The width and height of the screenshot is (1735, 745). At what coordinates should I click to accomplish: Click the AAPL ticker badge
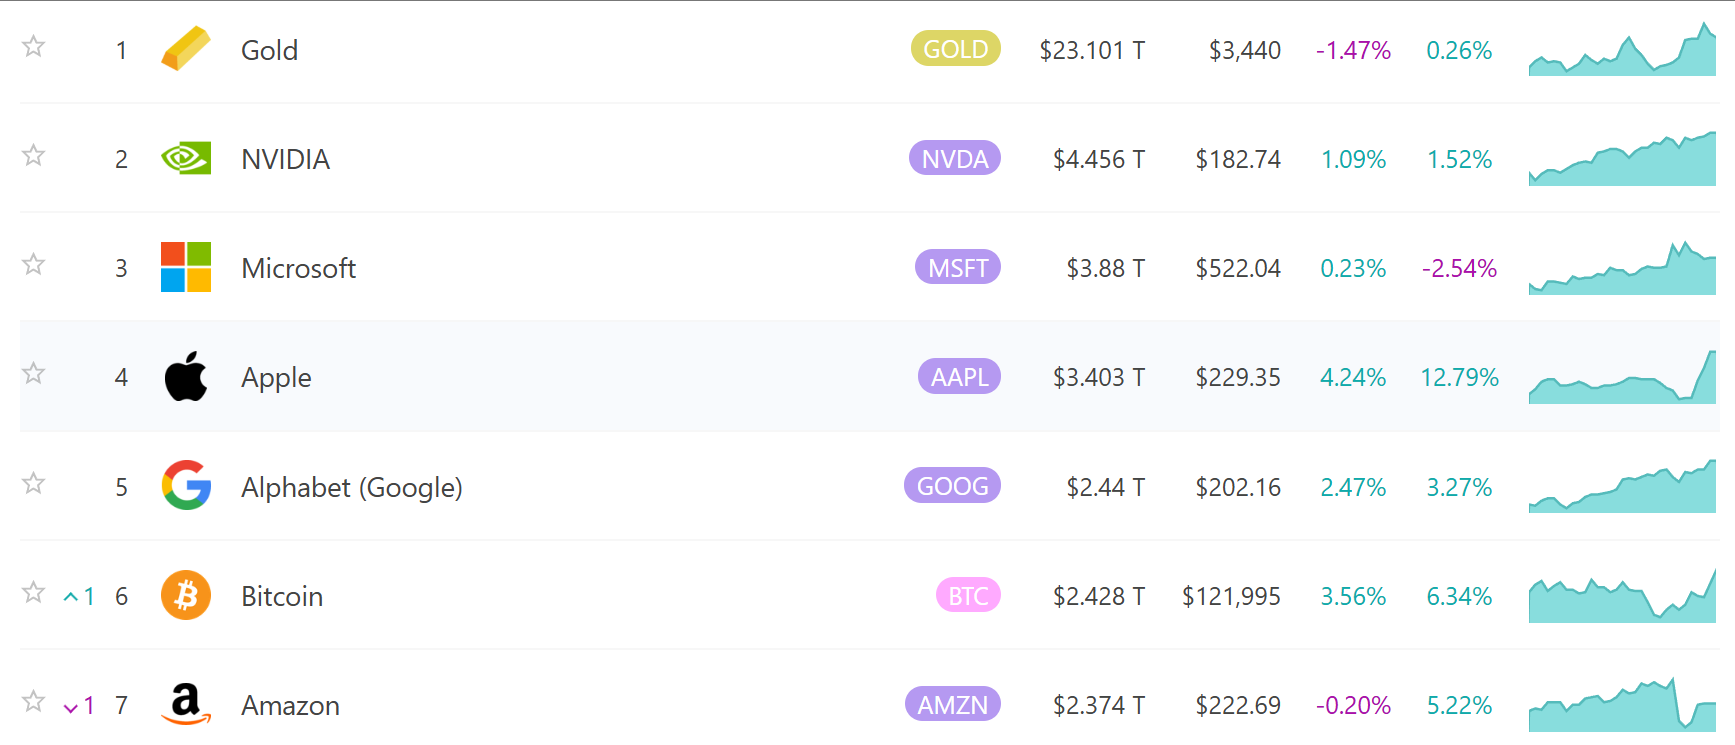click(x=959, y=376)
